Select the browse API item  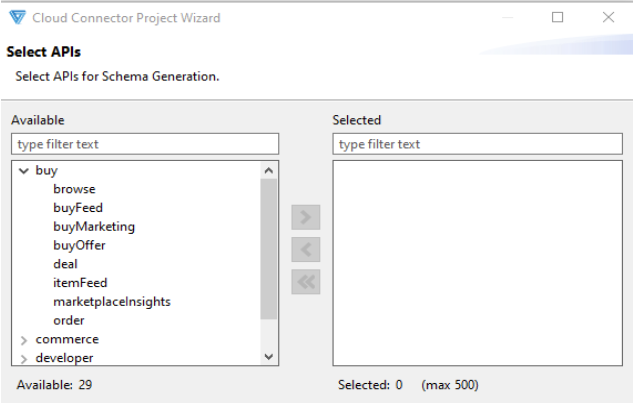[x=74, y=189]
